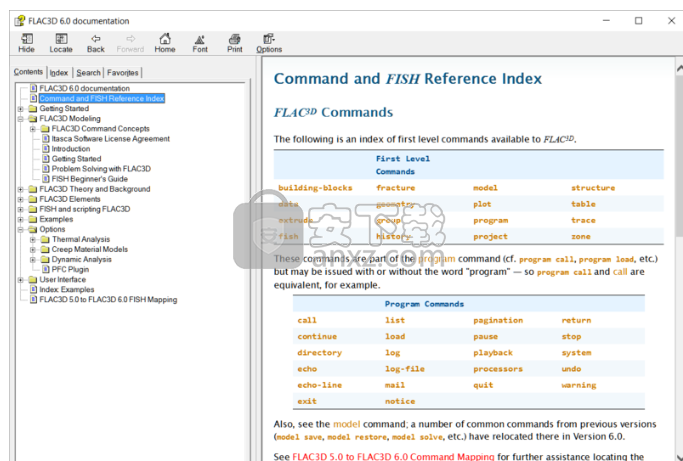Screen dimensions: 683x461
Task: Open the Index Examples page
Action: pyautogui.click(x=67, y=289)
